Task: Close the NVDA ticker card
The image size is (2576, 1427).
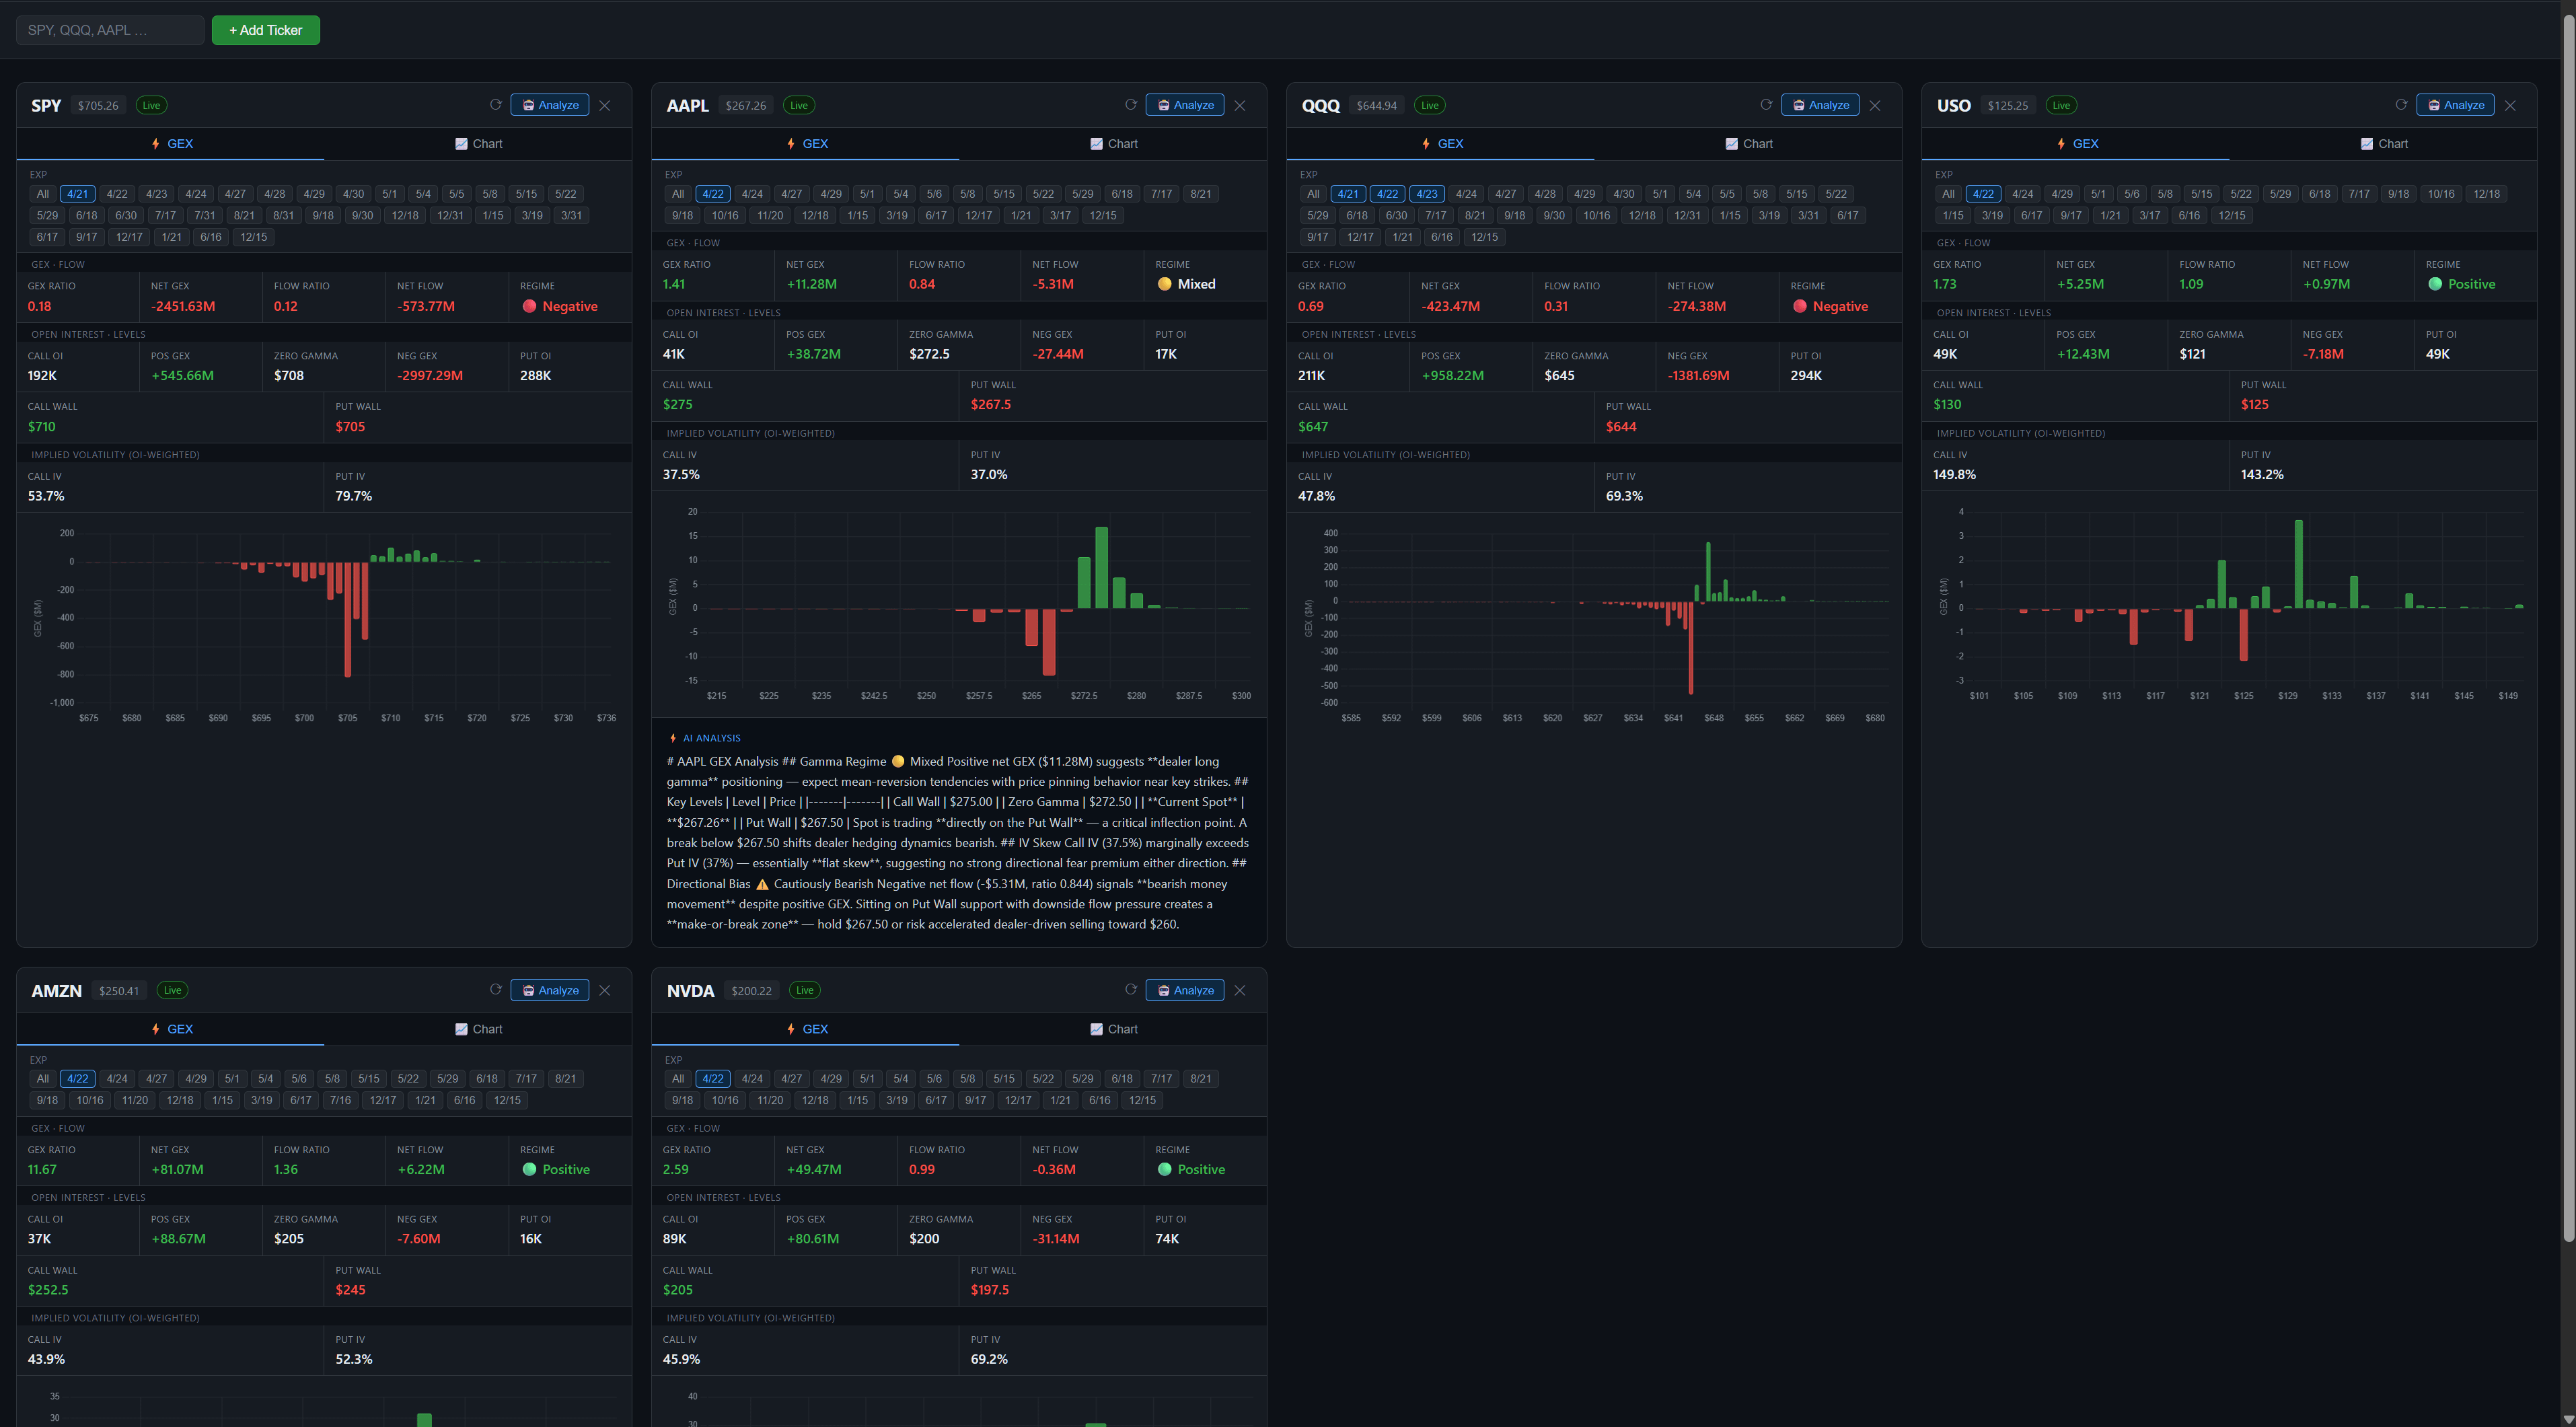Action: coord(1239,990)
